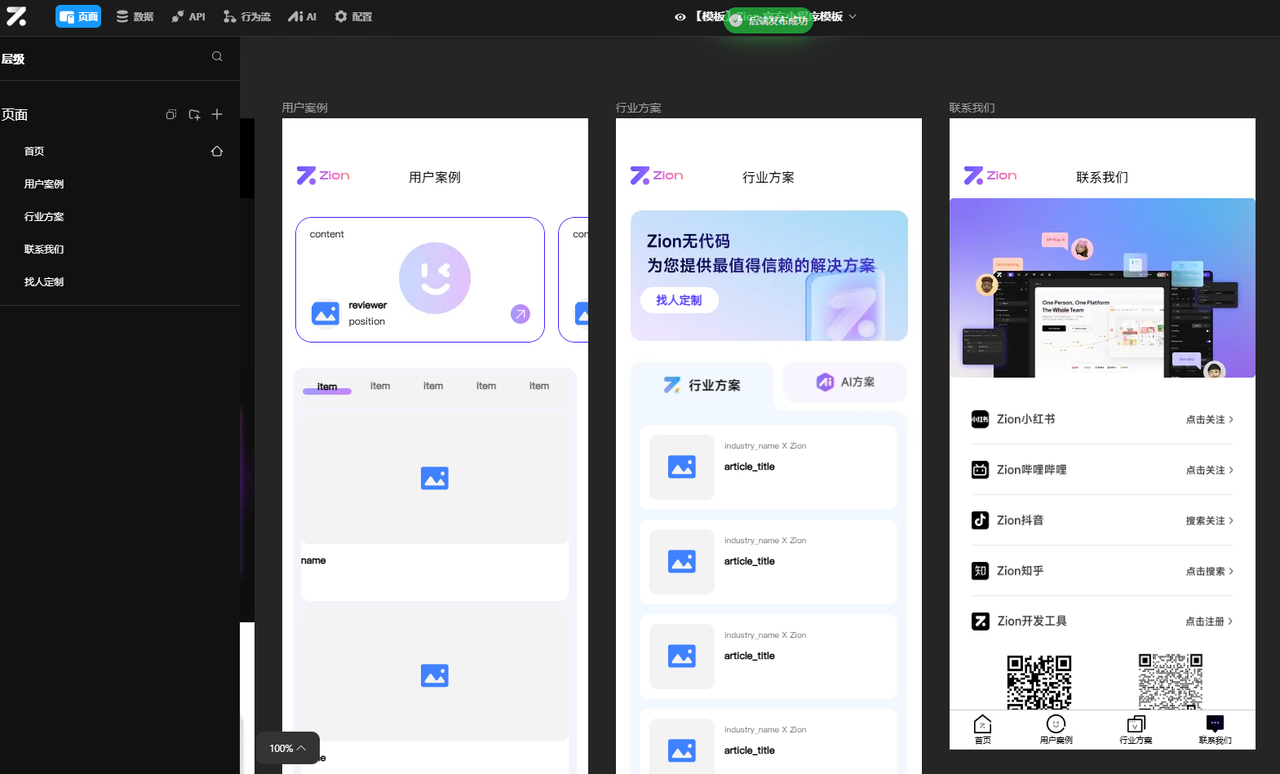Viewport: 1280px width, 774px height.
Task: Select the 用户案例 page in the list
Action: pyautogui.click(x=44, y=183)
